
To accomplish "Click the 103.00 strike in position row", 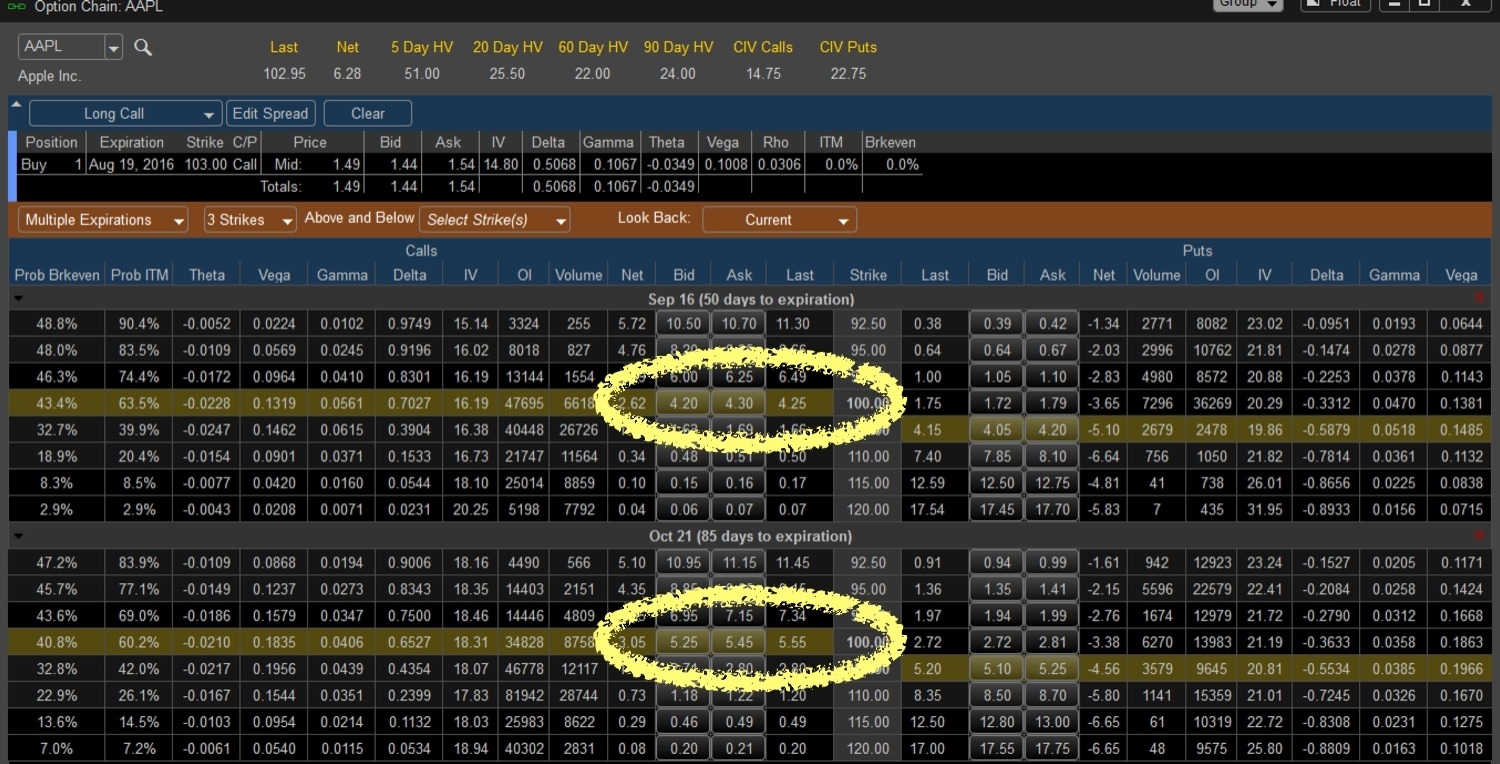I will (x=206, y=165).
